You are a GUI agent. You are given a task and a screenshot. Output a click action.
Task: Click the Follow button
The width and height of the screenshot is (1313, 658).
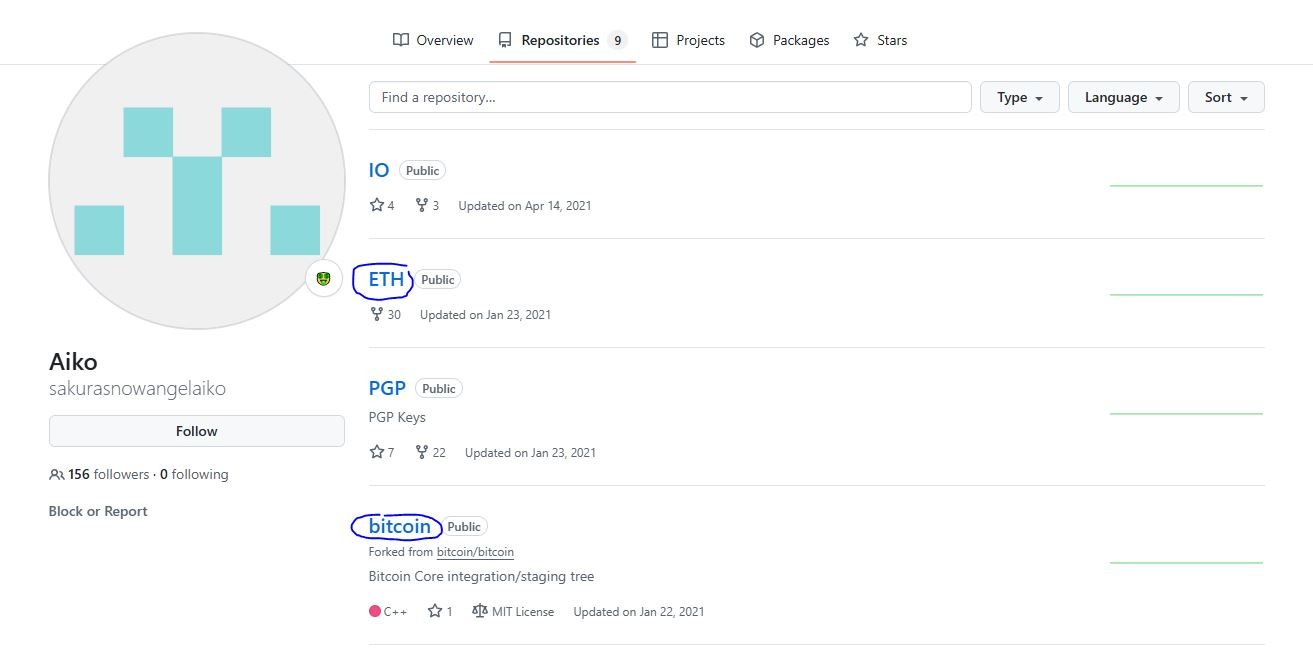197,431
